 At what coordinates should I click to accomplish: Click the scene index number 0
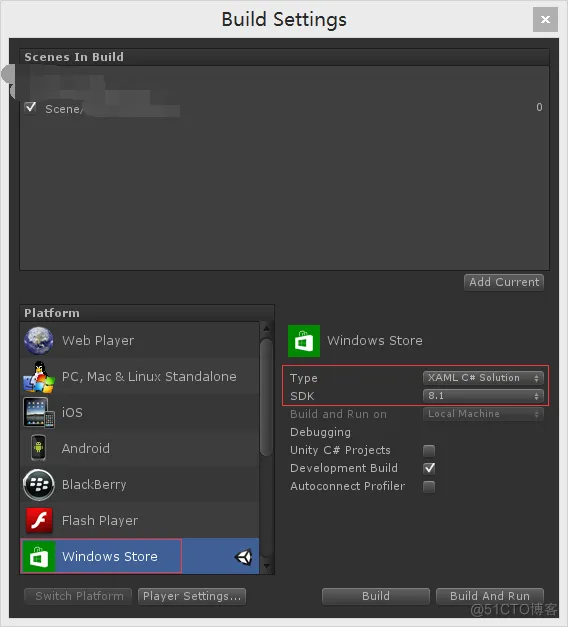click(539, 107)
